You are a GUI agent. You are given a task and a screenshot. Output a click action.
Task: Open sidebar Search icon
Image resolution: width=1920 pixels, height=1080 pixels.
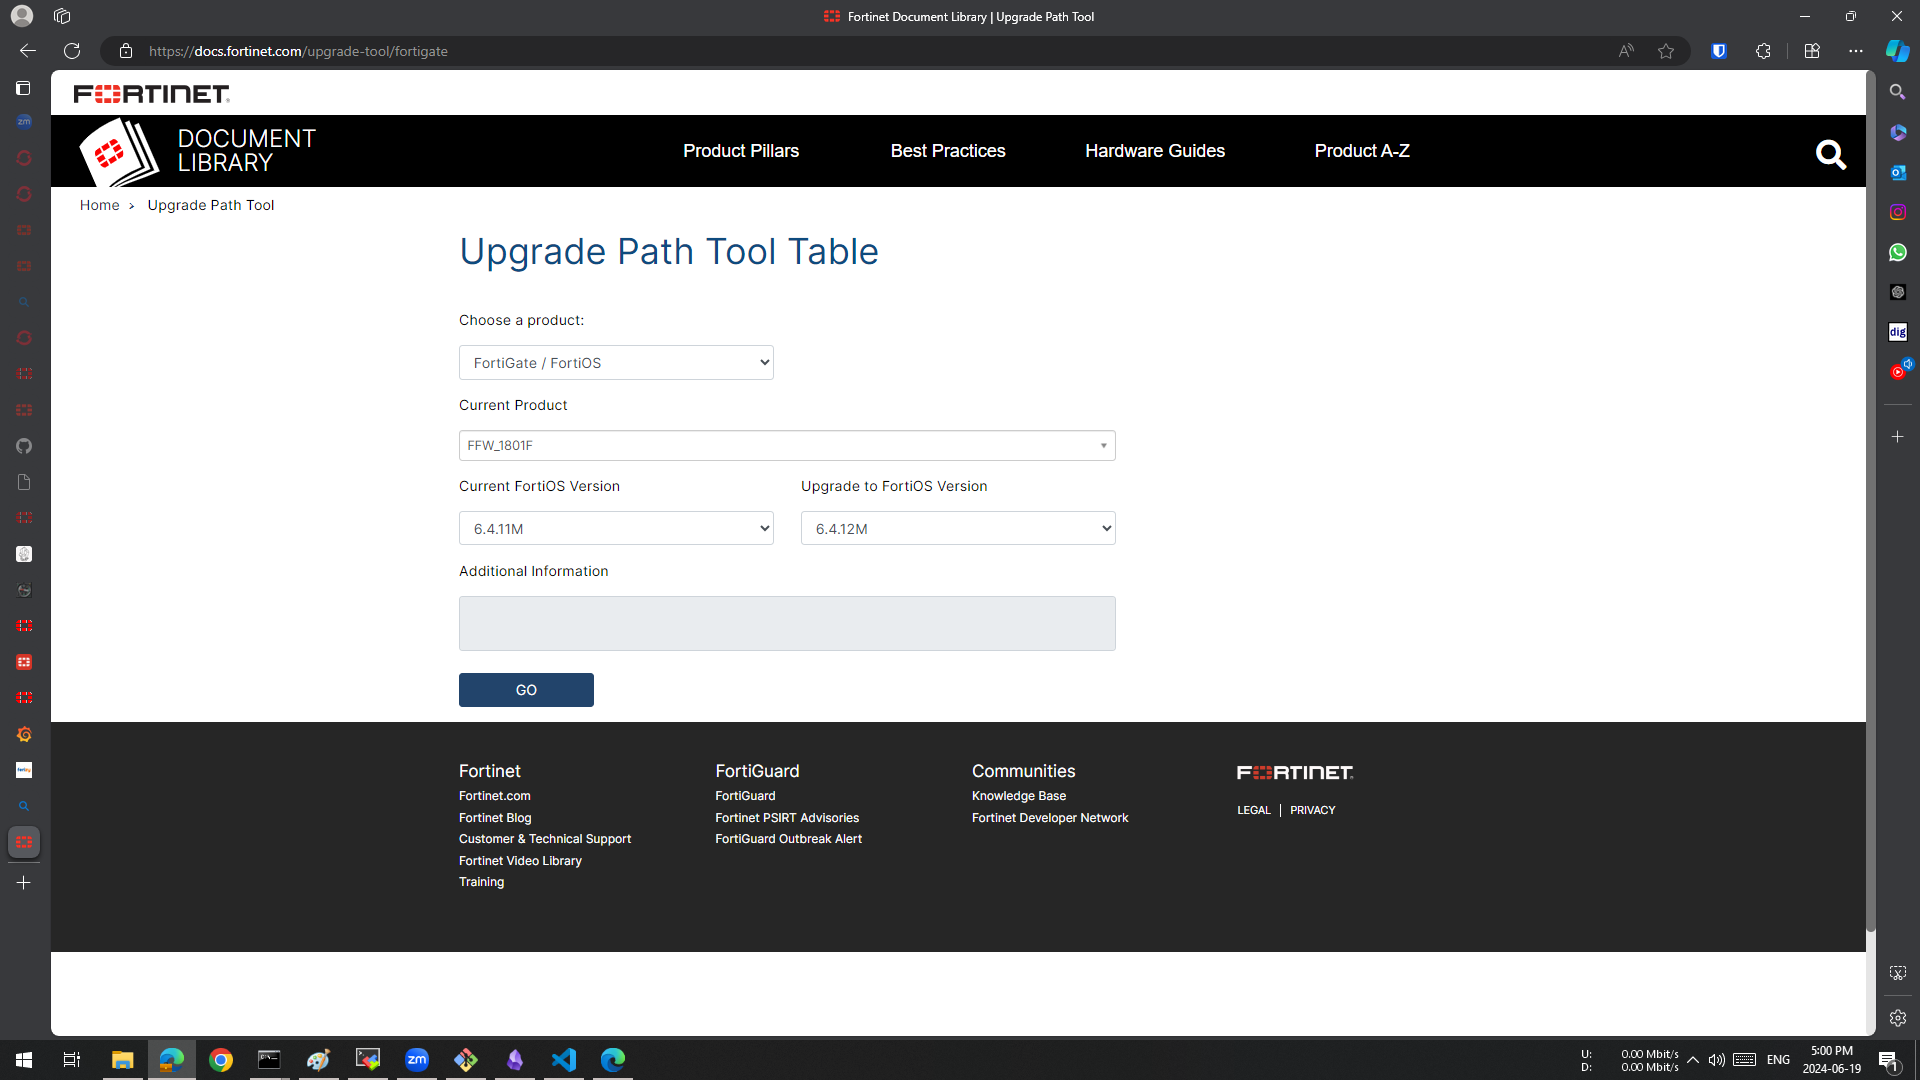1897,92
